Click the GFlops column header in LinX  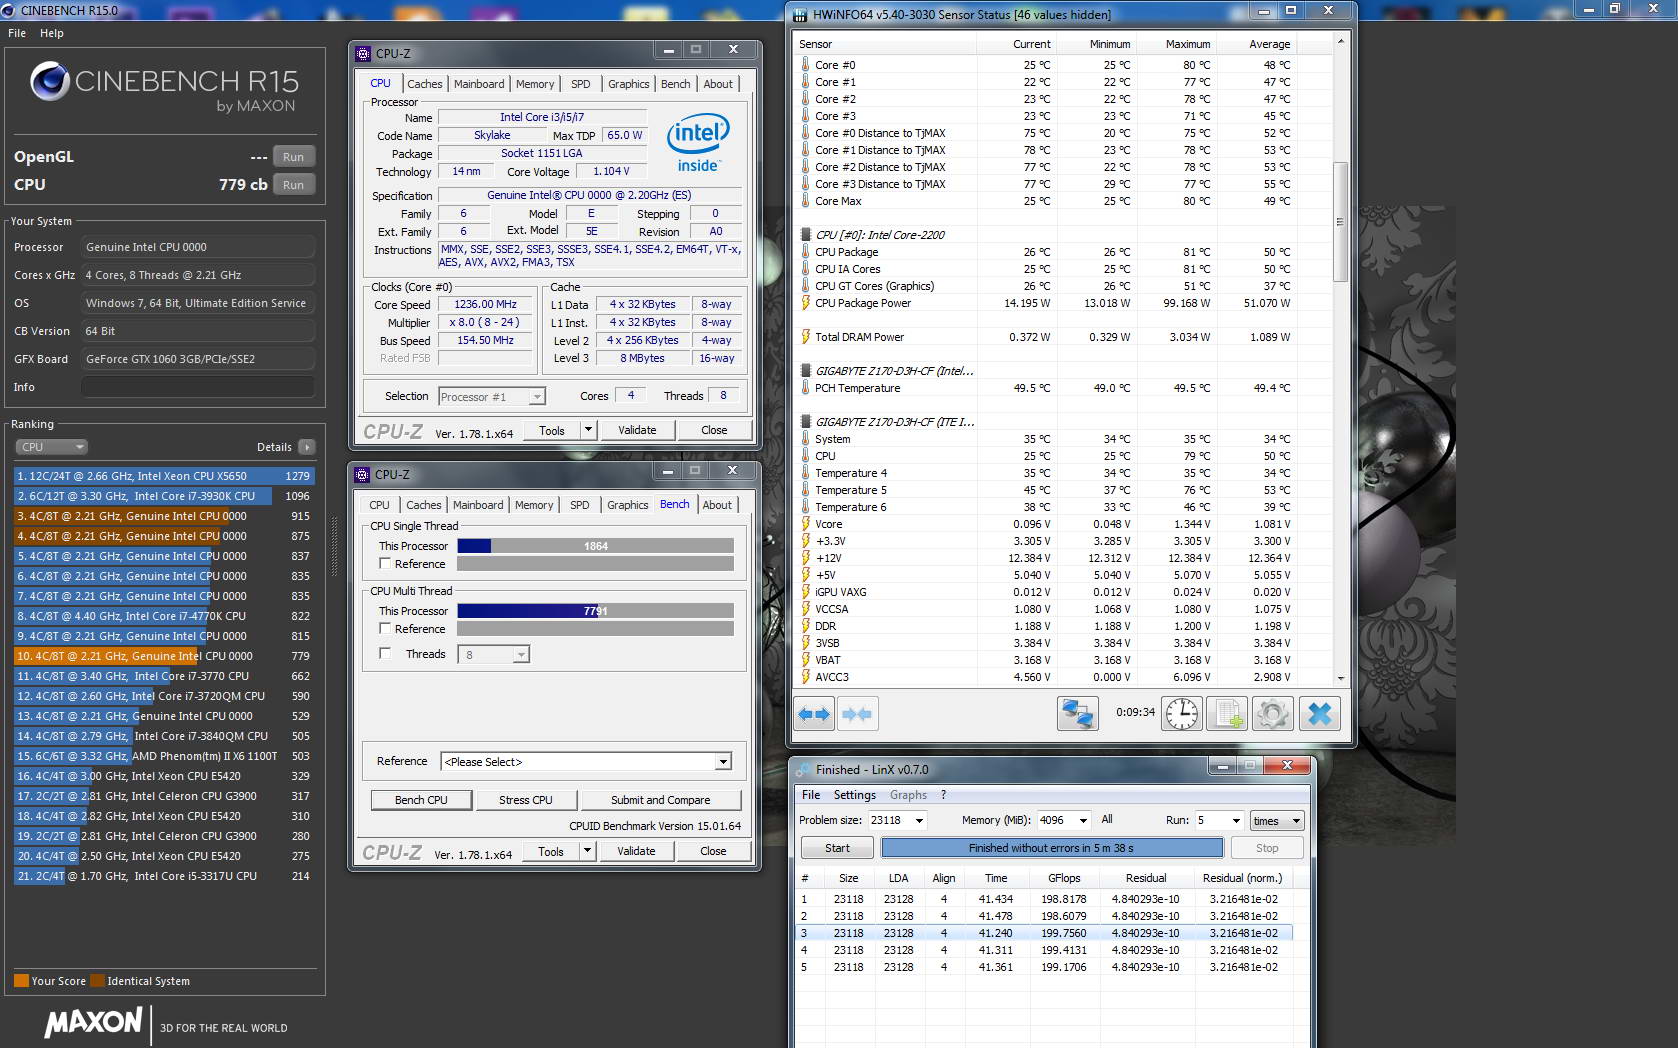[x=1064, y=878]
